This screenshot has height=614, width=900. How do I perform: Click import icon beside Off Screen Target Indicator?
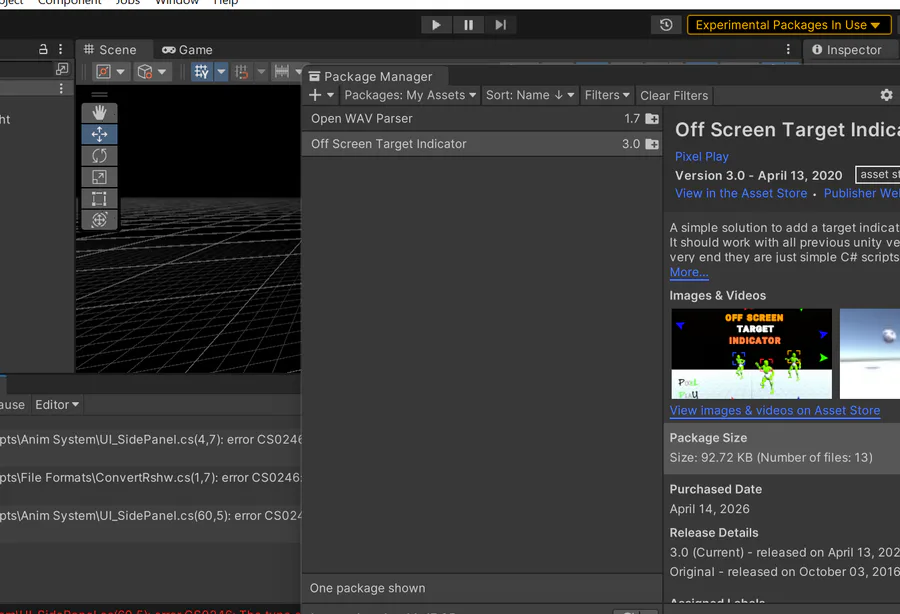pos(652,144)
